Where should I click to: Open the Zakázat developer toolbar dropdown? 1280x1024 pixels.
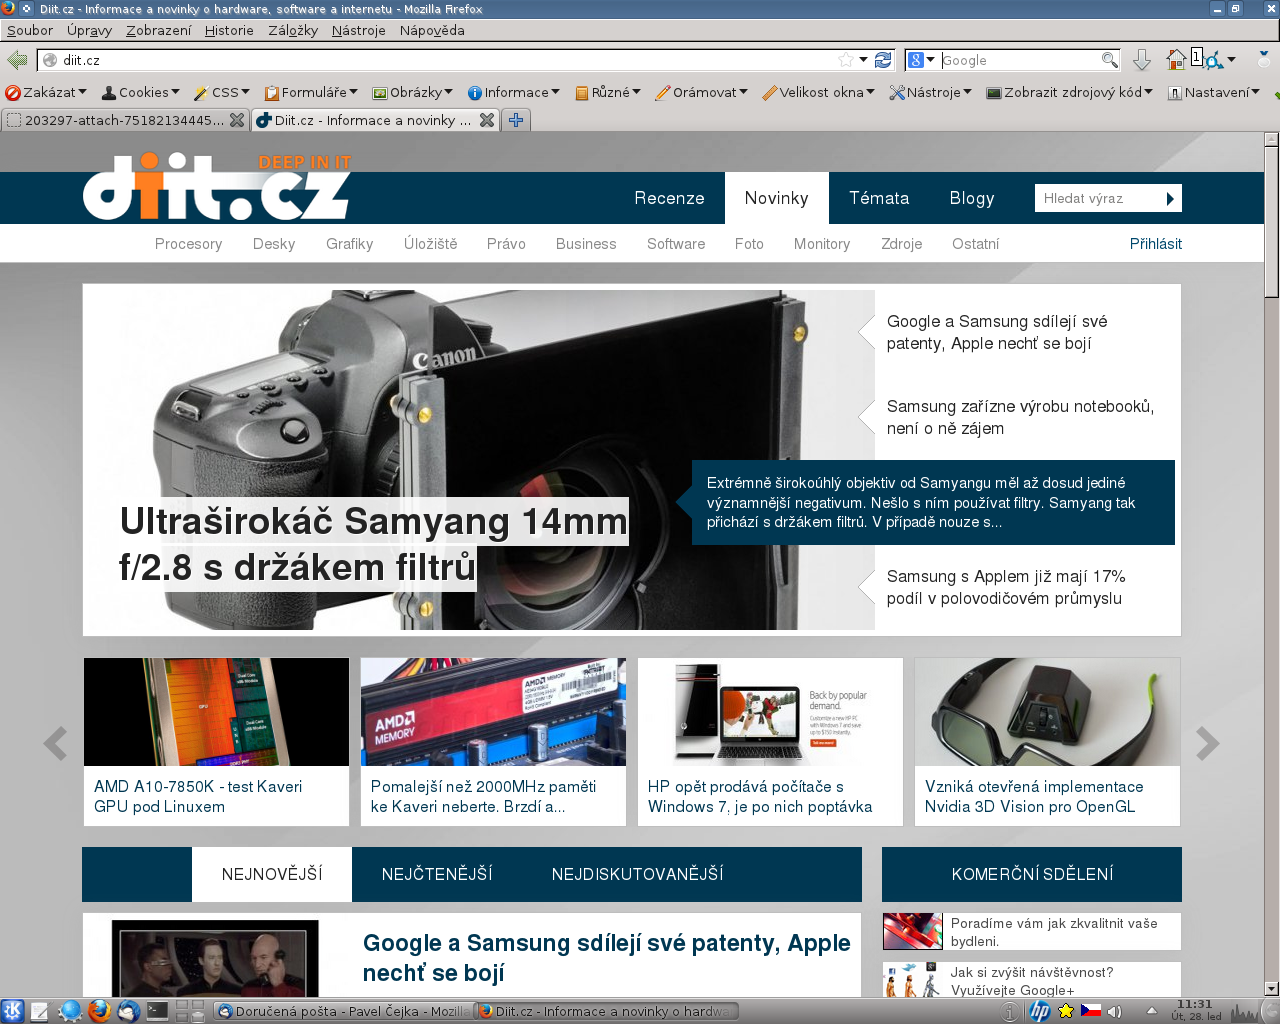pos(46,92)
